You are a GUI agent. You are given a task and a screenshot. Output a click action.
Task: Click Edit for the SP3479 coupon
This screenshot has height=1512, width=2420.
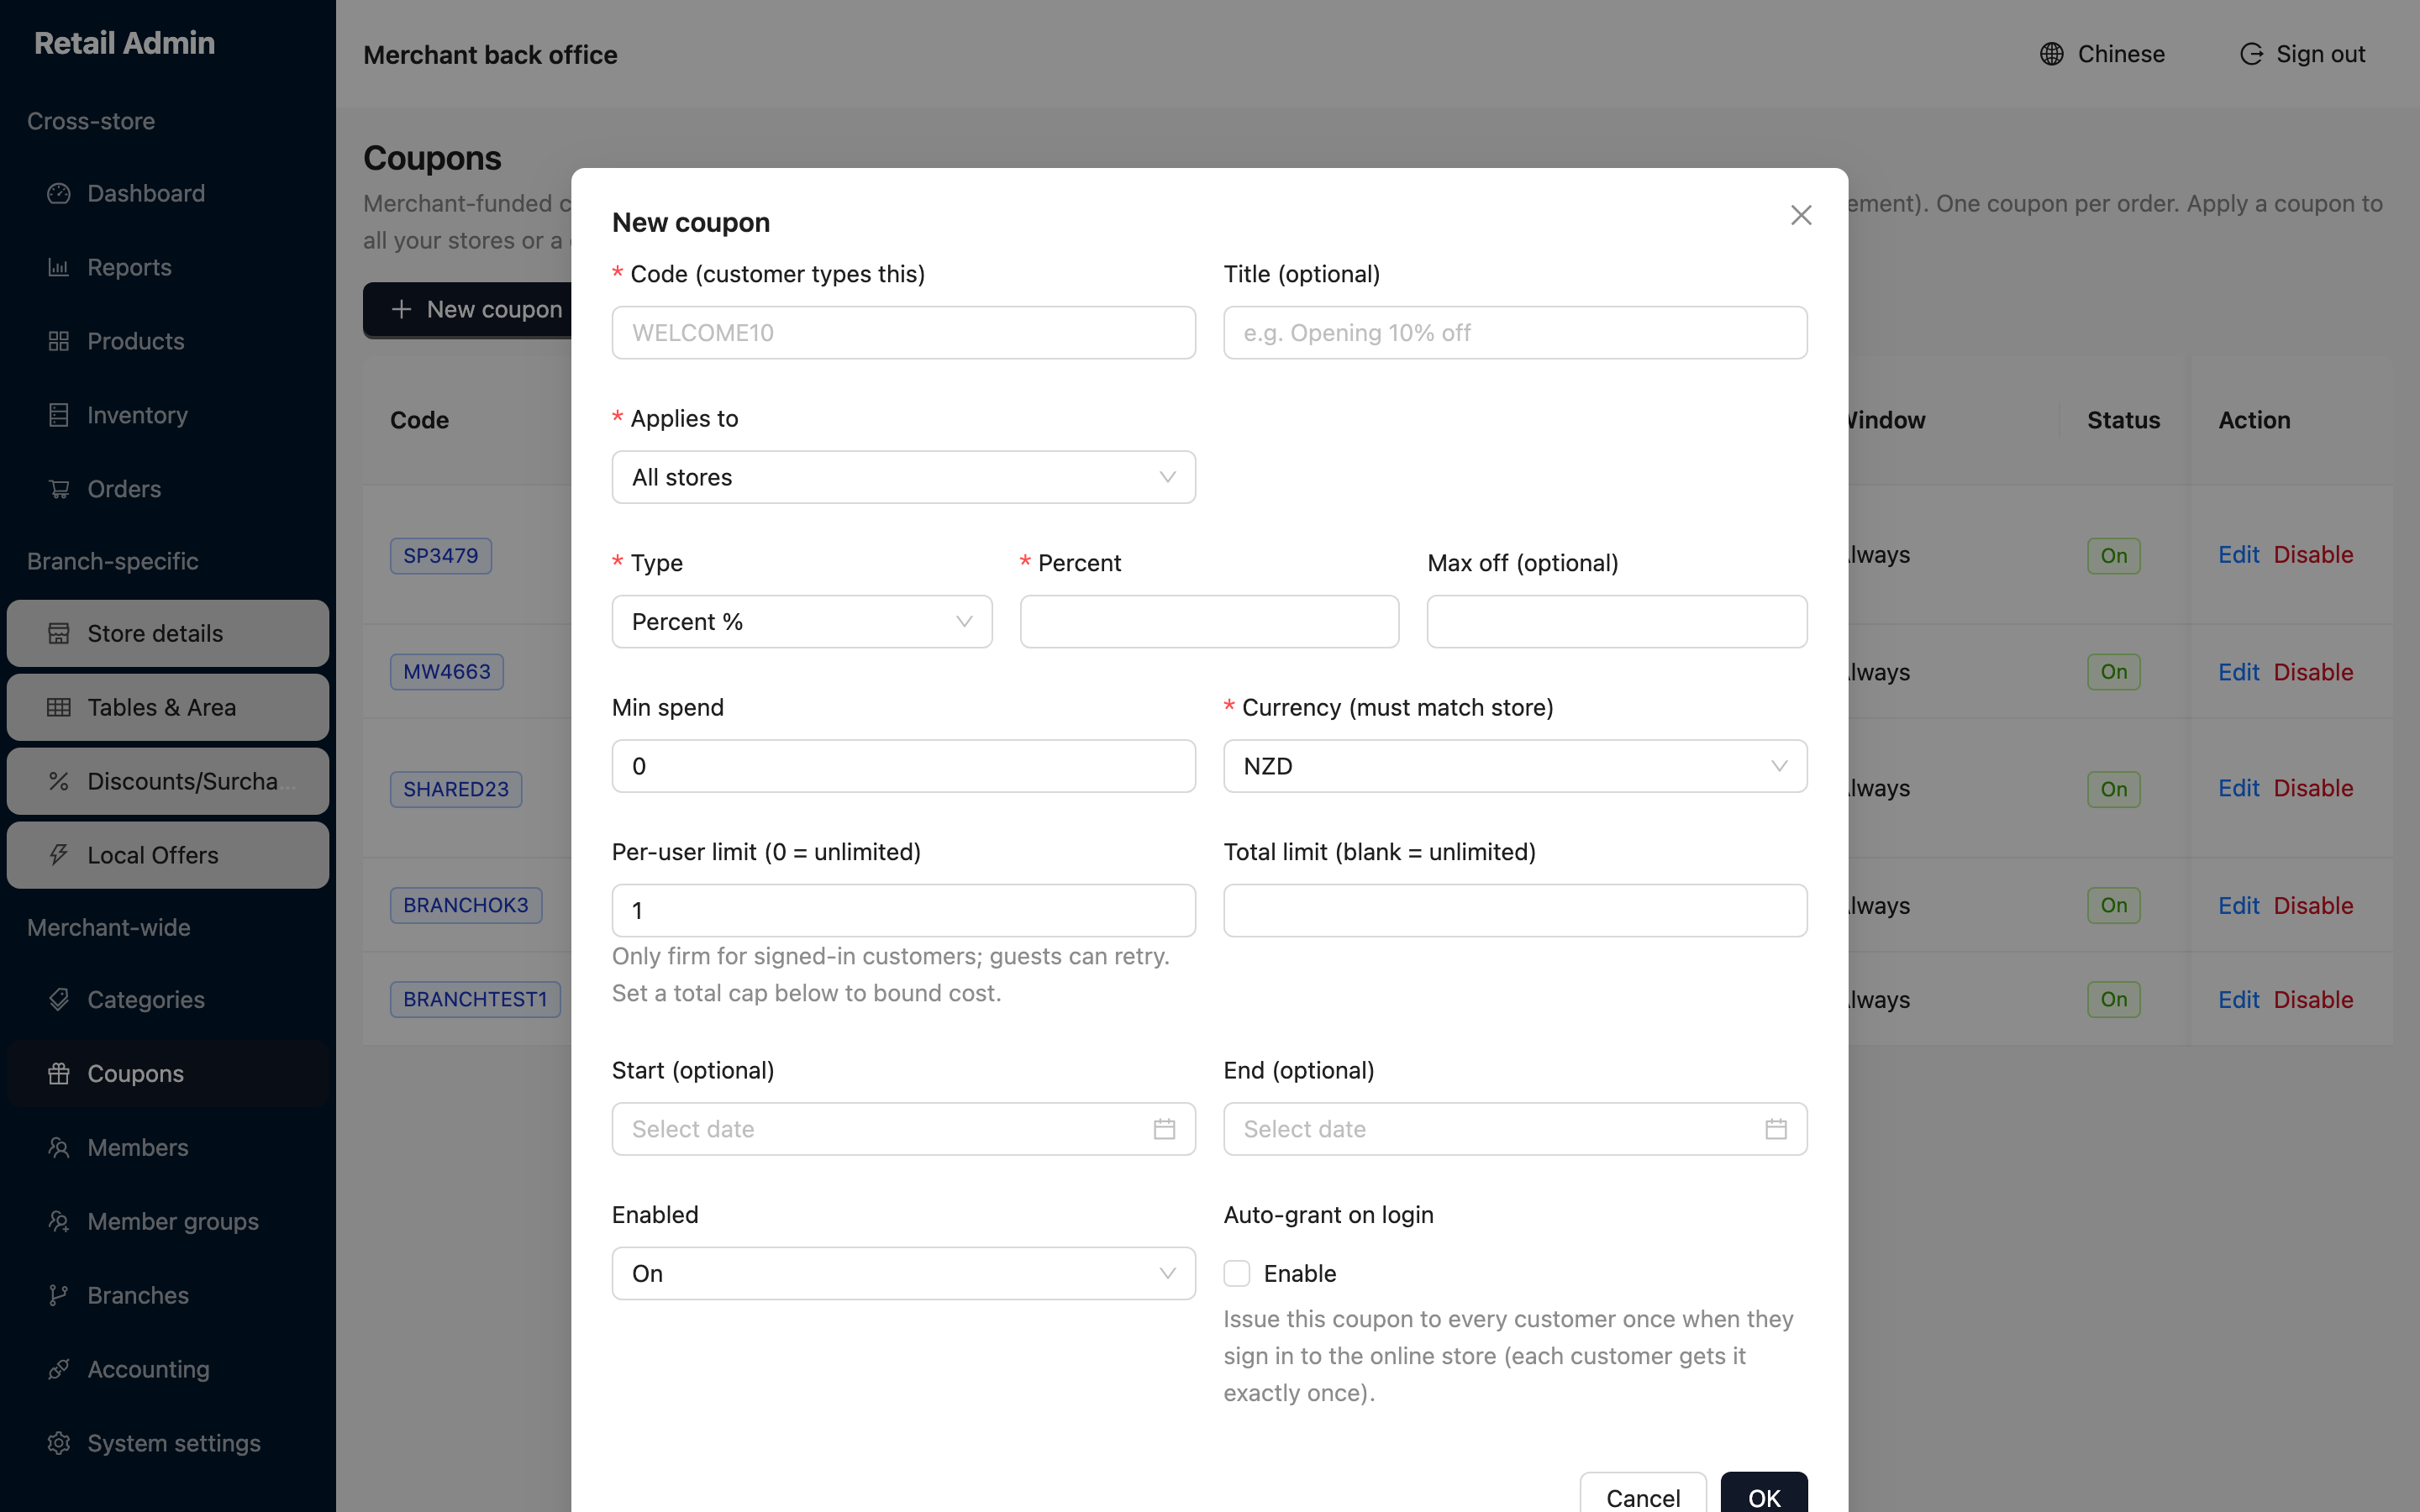click(x=2238, y=555)
